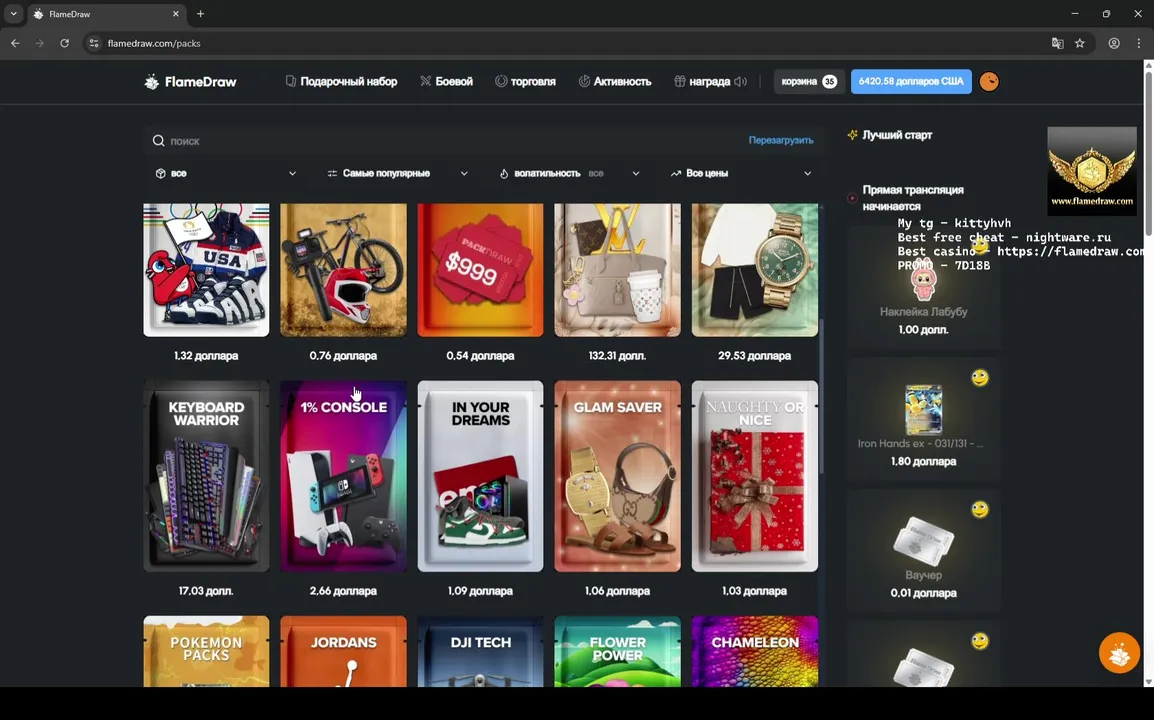Open the Наклейка Лабубу drop card
The height and width of the screenshot is (720, 1154).
[x=924, y=288]
